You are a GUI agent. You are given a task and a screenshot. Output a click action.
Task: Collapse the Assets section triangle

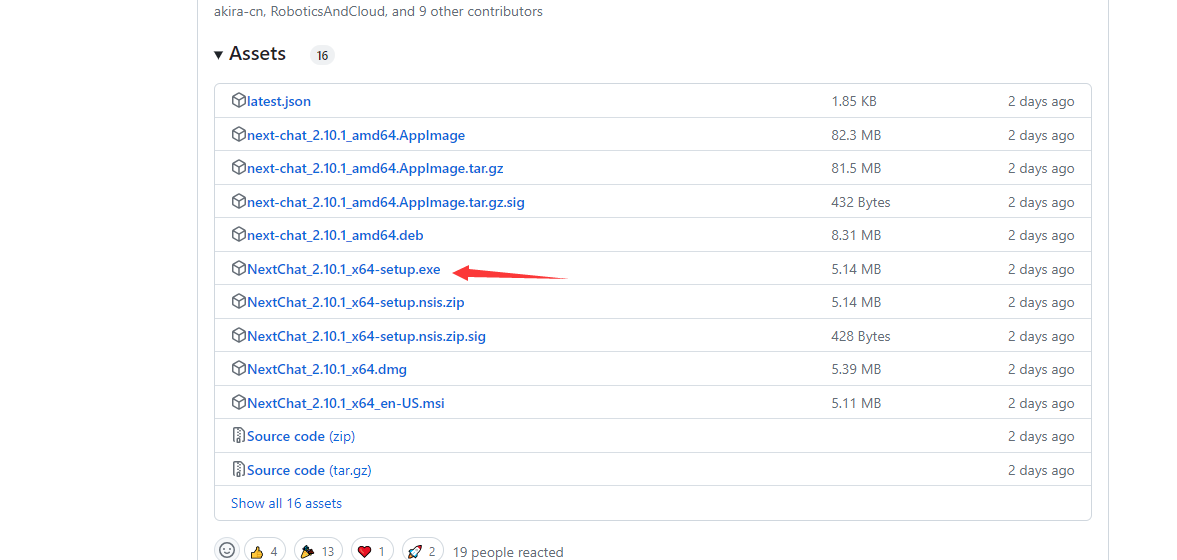pyautogui.click(x=219, y=54)
